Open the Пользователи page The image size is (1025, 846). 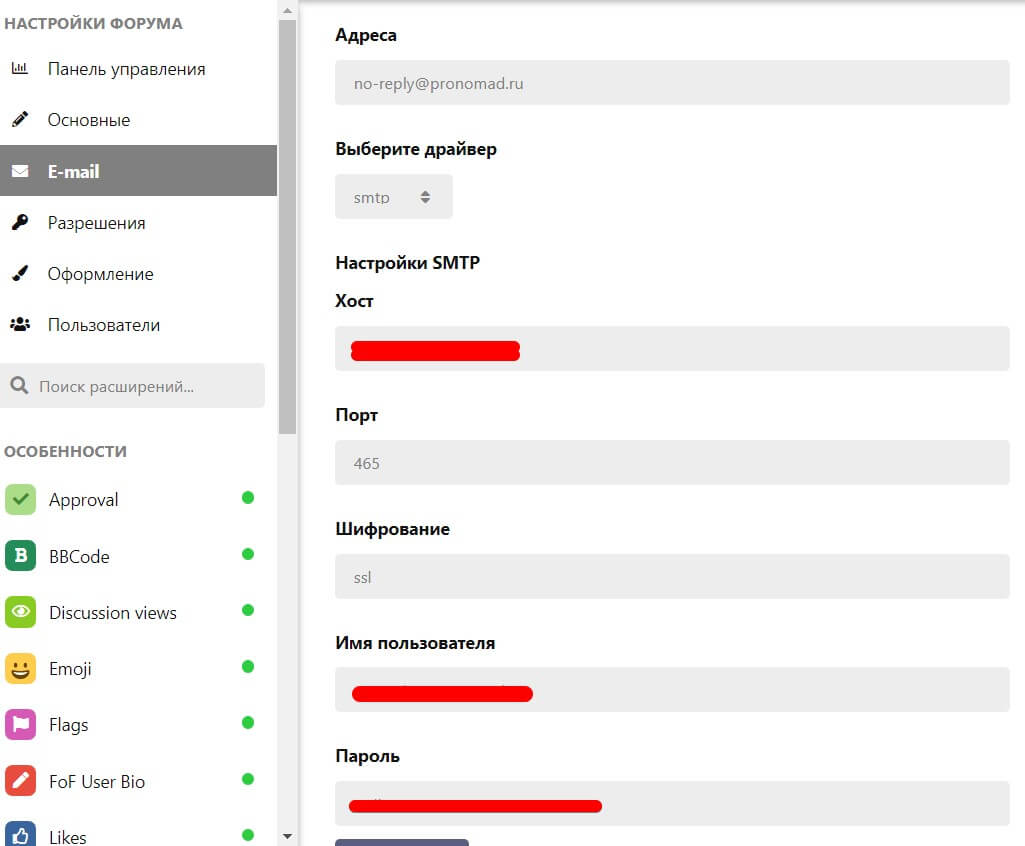pyautogui.click(x=103, y=325)
